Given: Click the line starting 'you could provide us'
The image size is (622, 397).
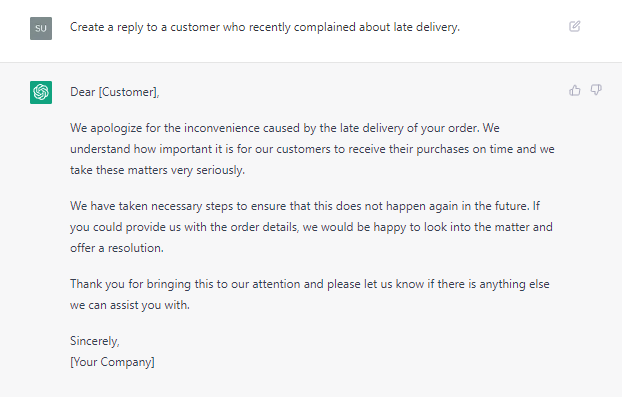Looking at the screenshot, I should click(311, 227).
